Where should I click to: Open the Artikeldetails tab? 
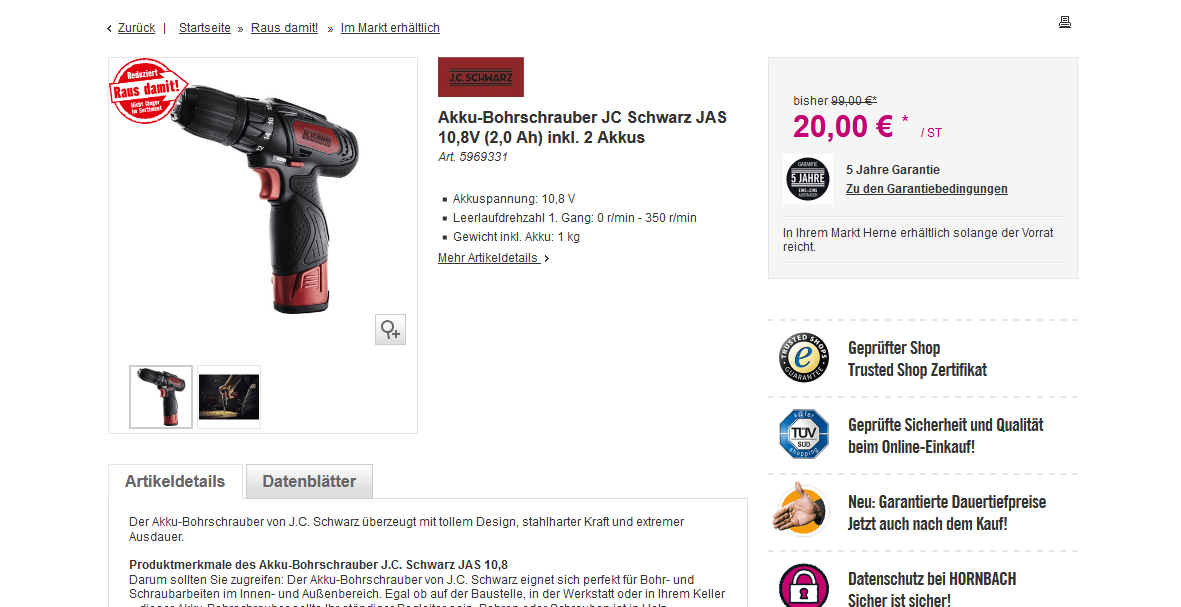(175, 481)
